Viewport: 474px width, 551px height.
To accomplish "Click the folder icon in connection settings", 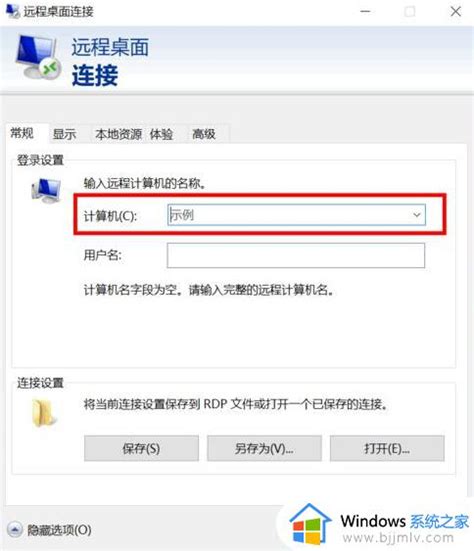I will [x=44, y=413].
